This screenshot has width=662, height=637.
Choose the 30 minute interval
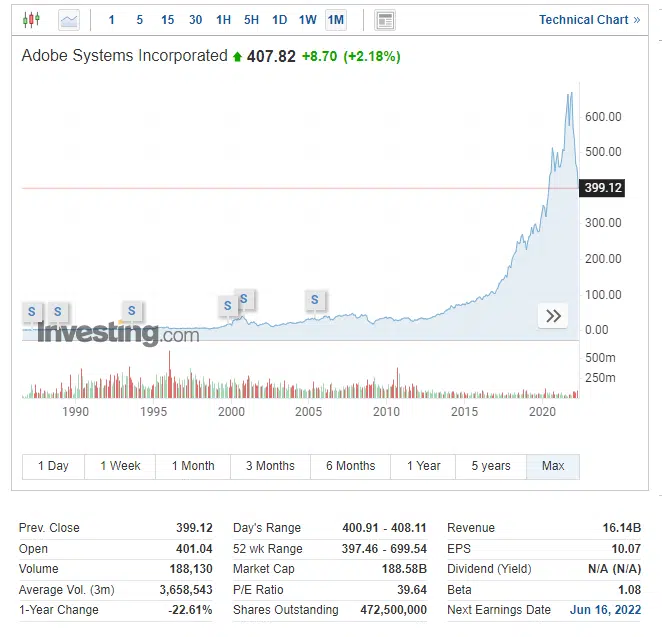[195, 20]
